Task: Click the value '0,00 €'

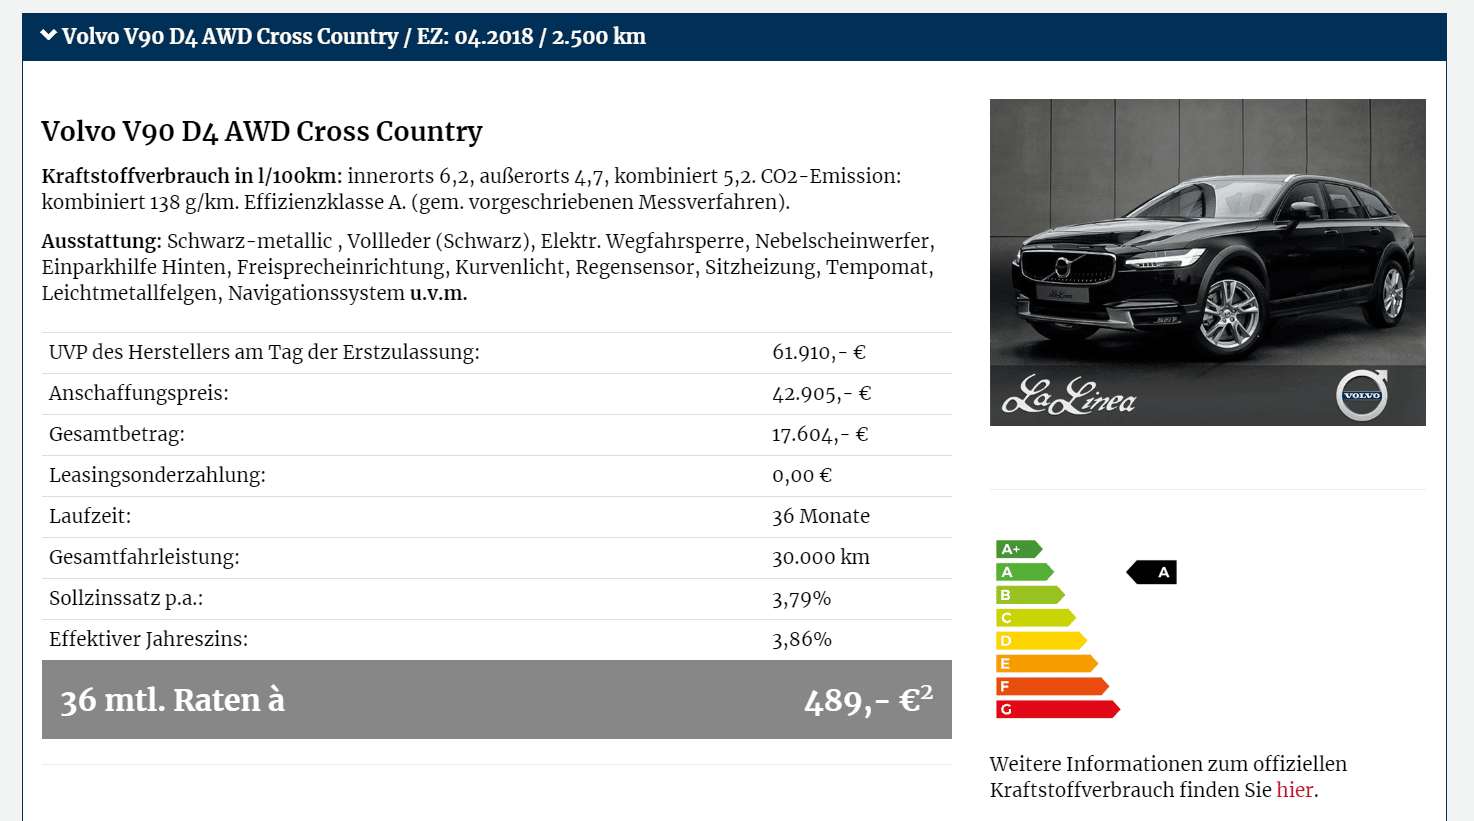Action: coord(802,476)
